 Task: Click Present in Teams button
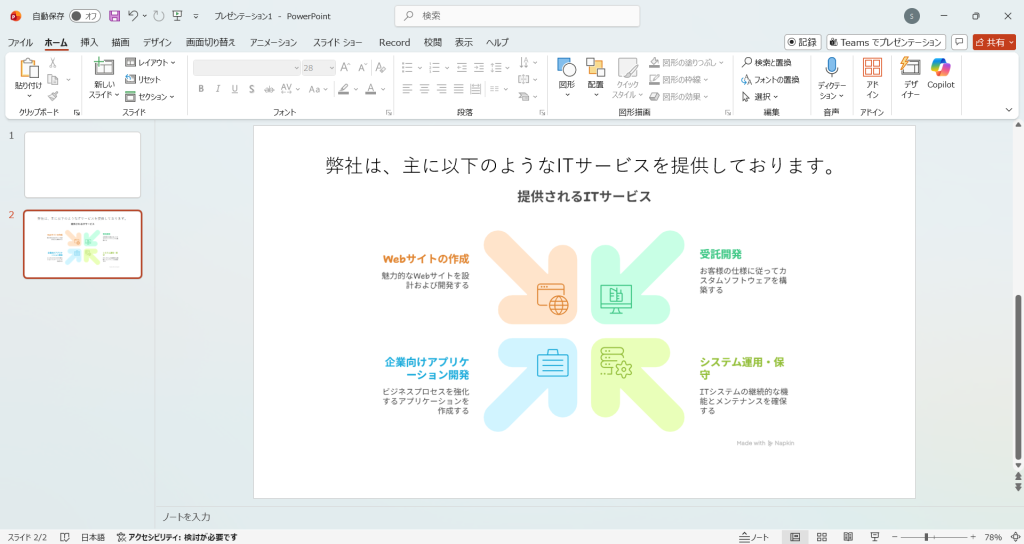[885, 42]
